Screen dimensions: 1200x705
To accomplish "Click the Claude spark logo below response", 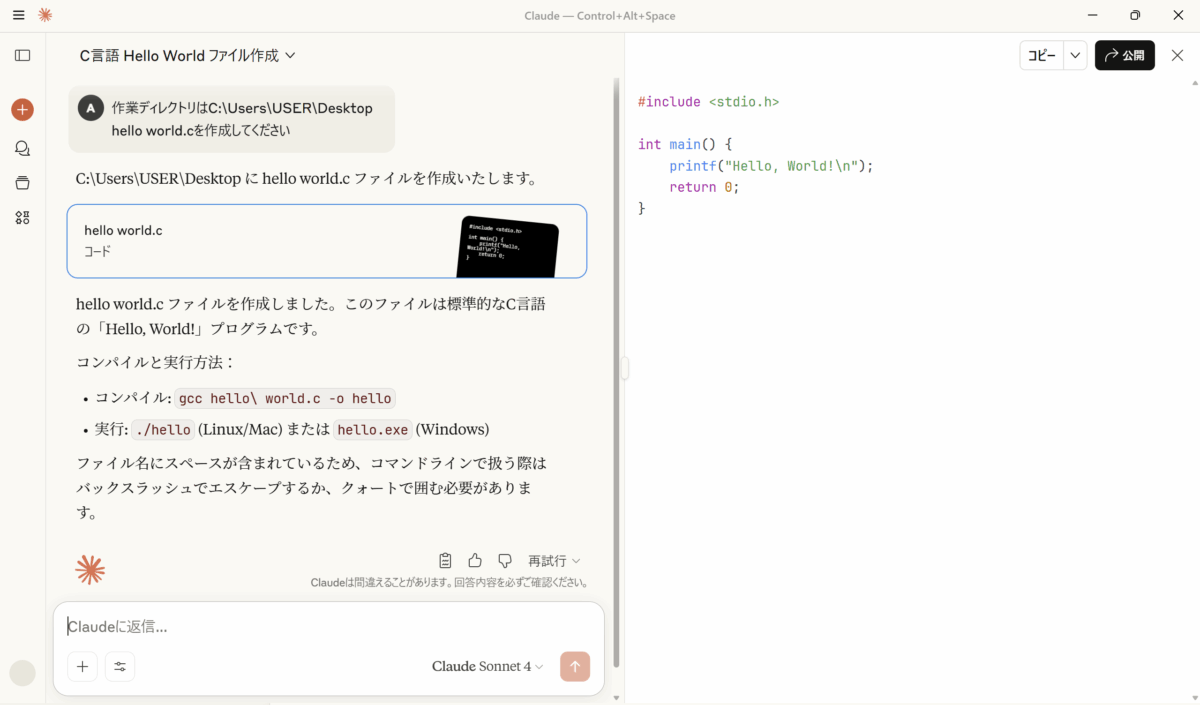I will 90,570.
